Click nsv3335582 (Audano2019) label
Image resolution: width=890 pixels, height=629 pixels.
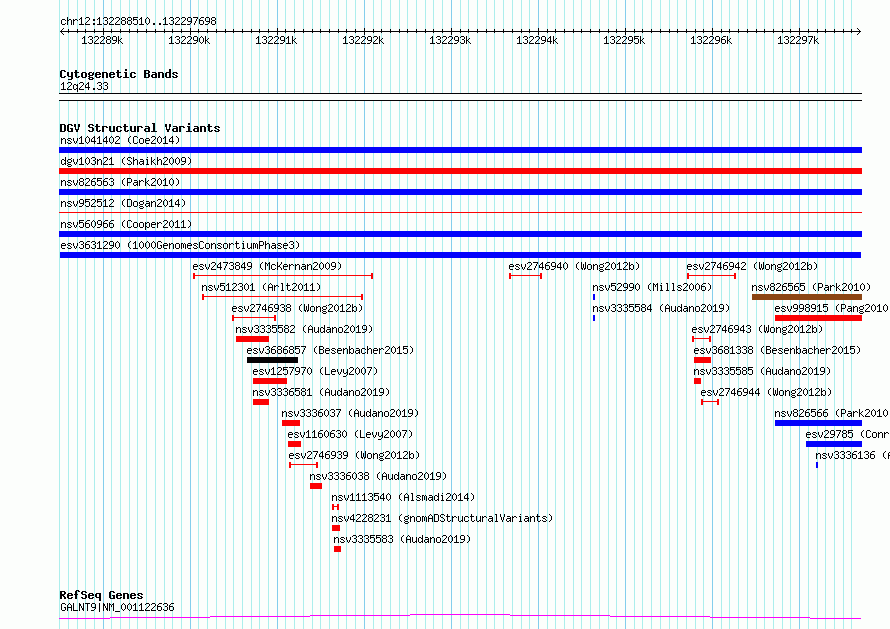tap(304, 329)
